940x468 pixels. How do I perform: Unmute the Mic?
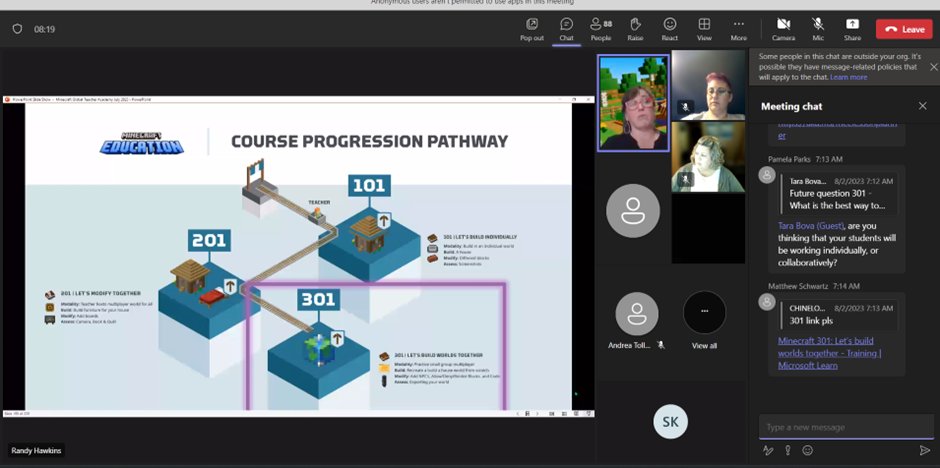point(818,29)
